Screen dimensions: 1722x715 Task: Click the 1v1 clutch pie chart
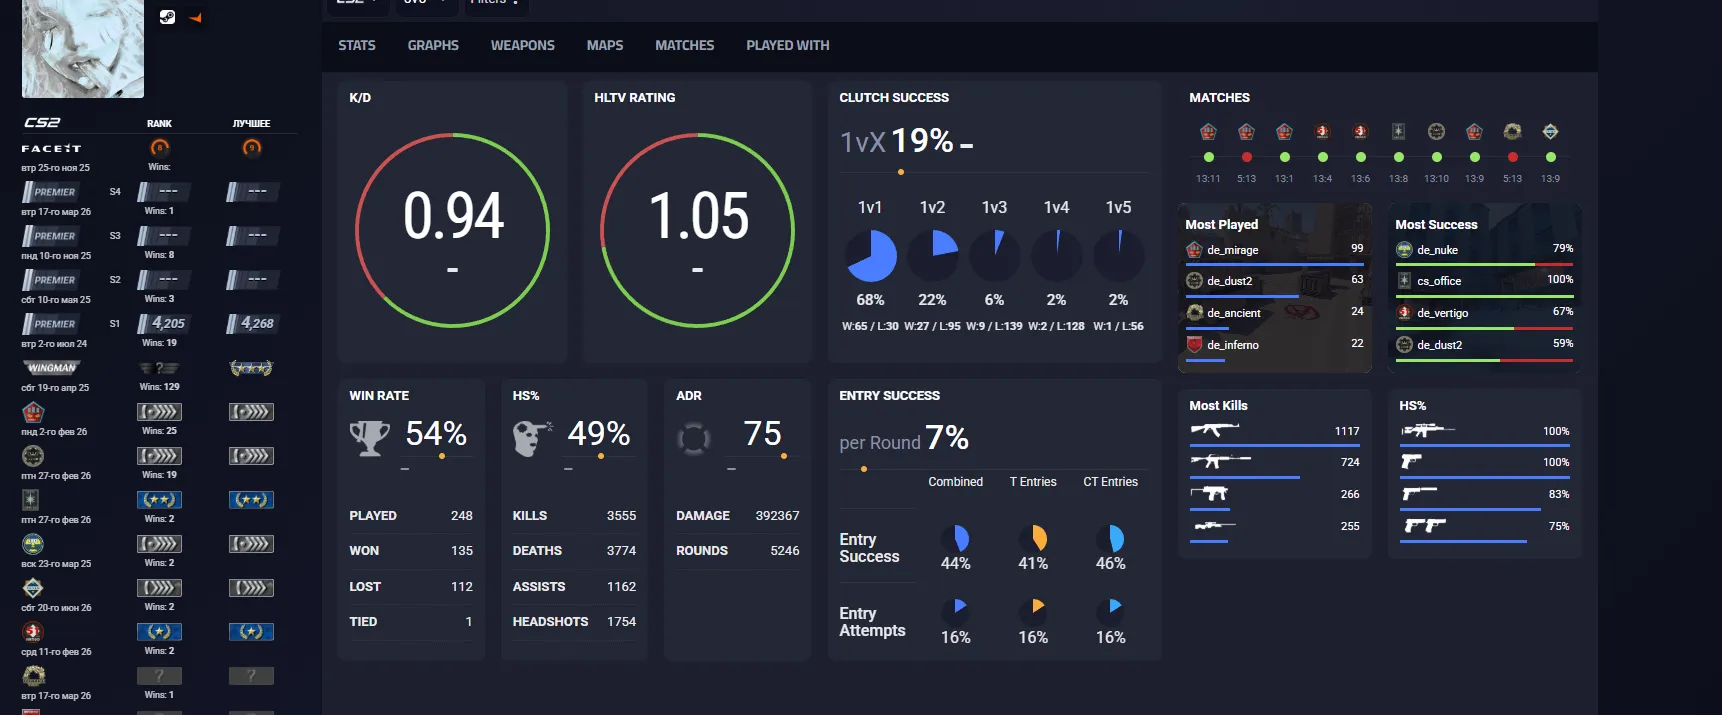871,256
